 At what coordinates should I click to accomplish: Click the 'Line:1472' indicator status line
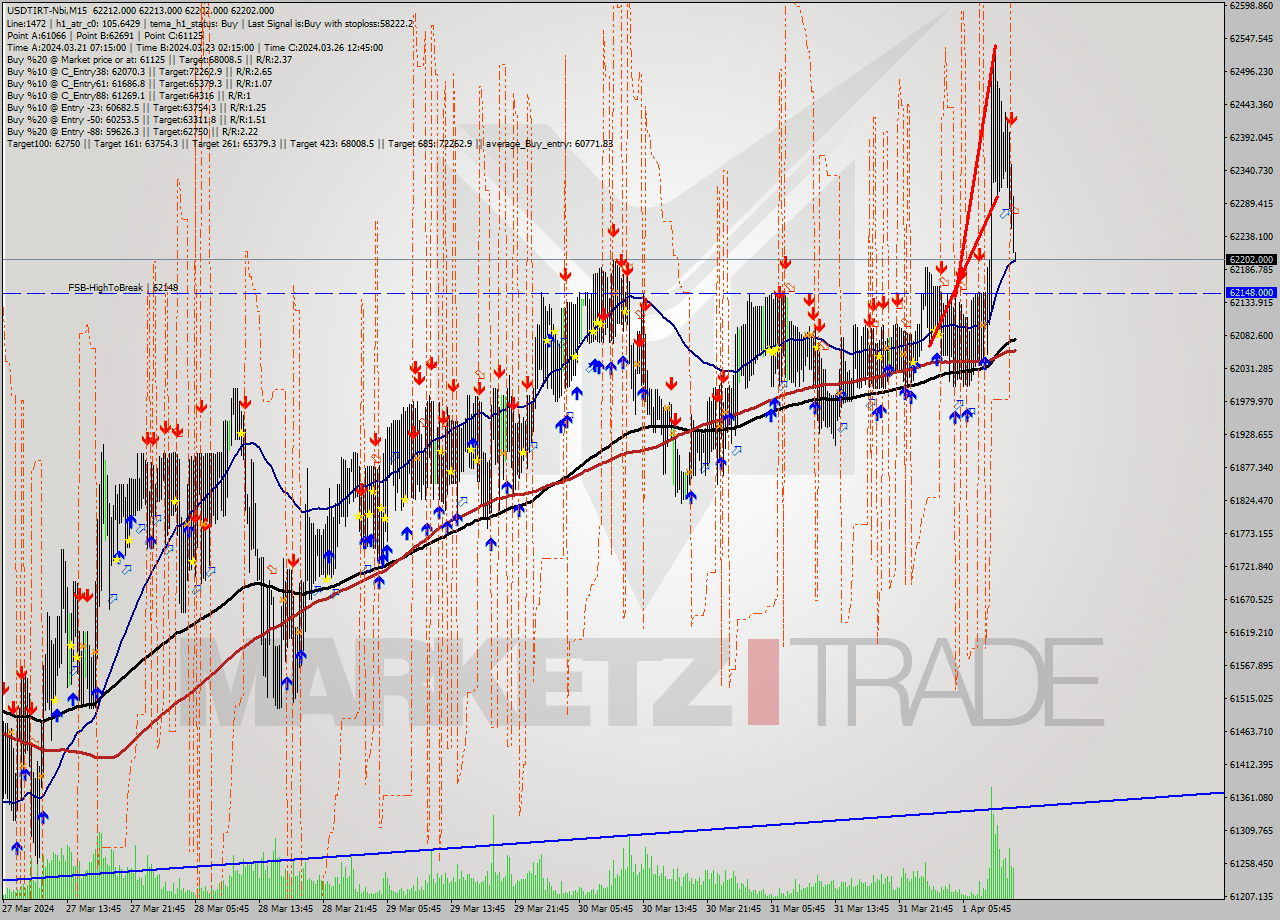pyautogui.click(x=209, y=23)
